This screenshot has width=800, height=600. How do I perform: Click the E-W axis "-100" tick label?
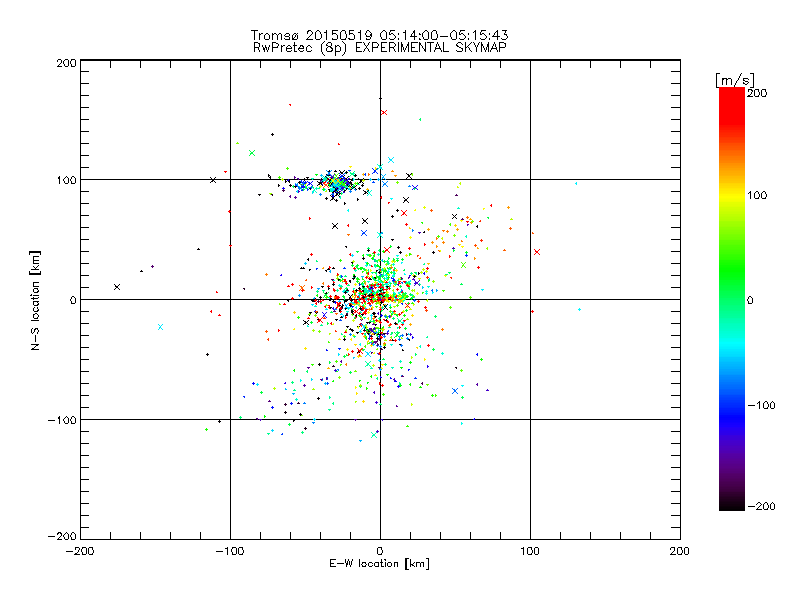[x=230, y=551]
